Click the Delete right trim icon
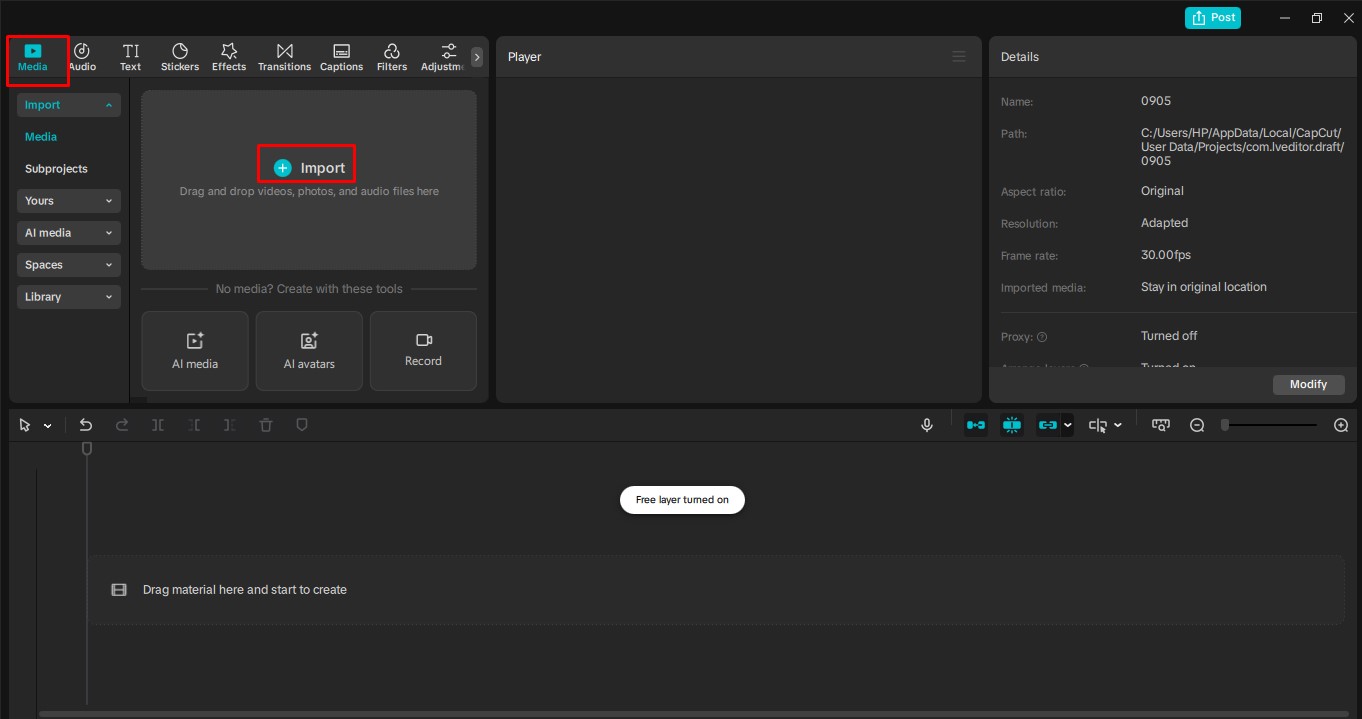 tap(230, 425)
